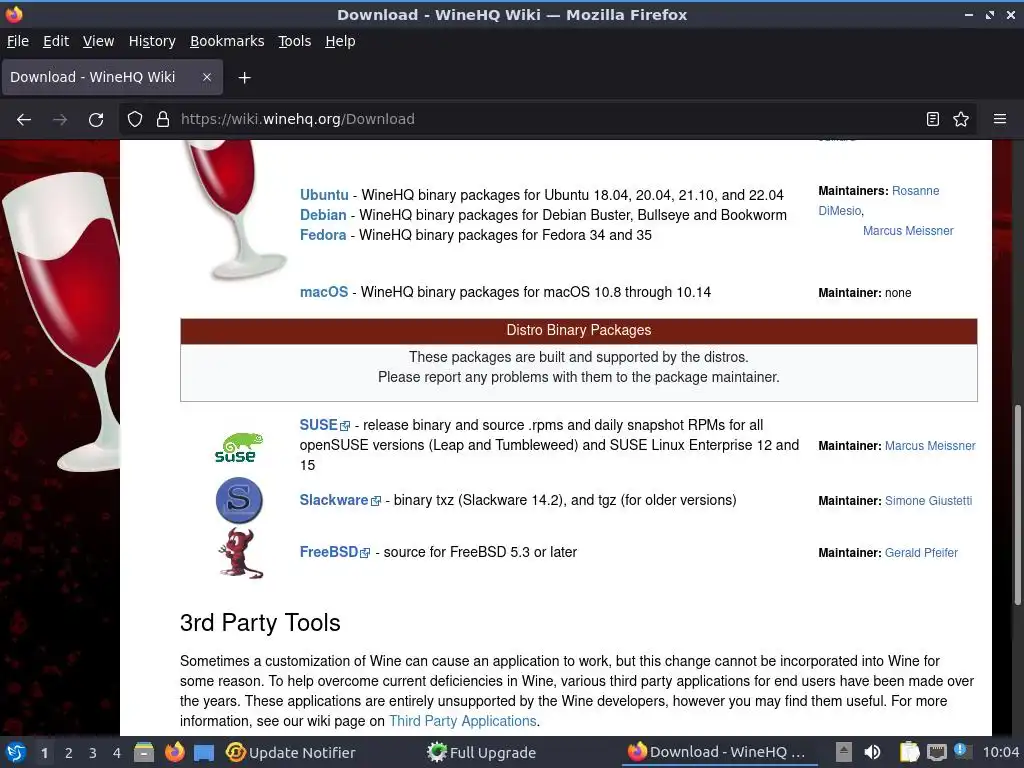Image resolution: width=1024 pixels, height=768 pixels.
Task: Bookmark this page with the star icon
Action: coord(961,119)
